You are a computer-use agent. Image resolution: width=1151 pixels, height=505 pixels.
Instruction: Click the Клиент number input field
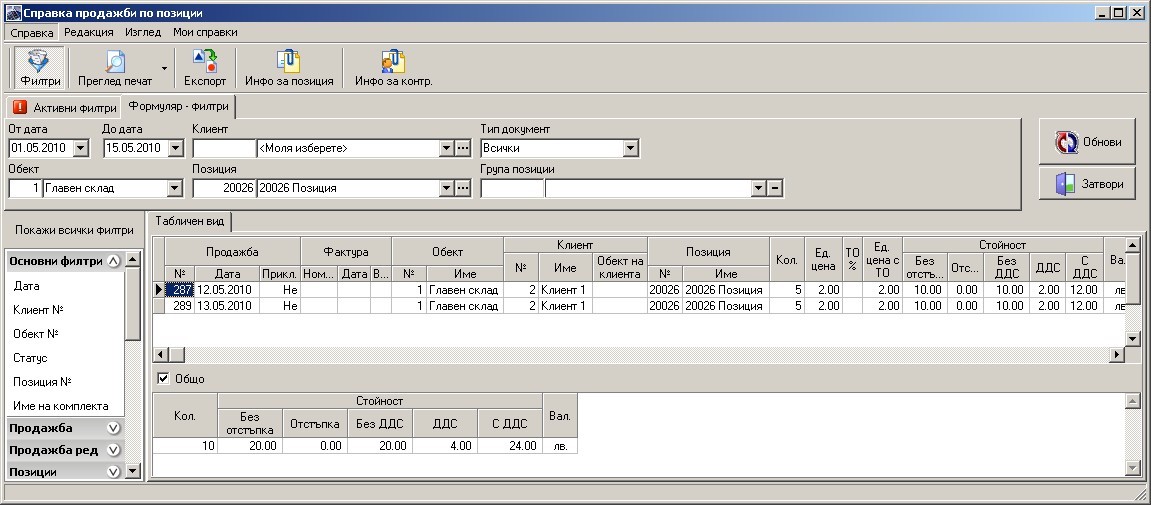[224, 148]
